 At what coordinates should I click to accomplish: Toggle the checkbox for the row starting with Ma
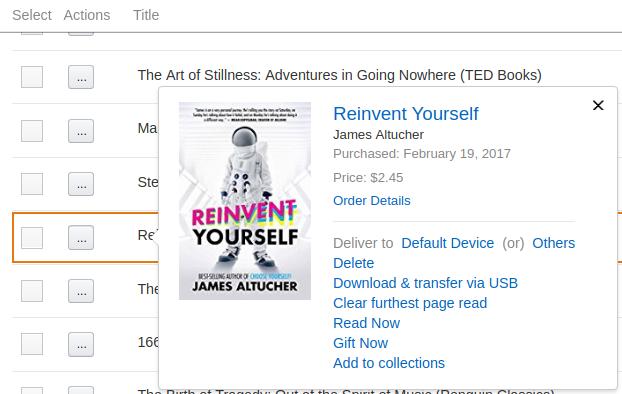(x=32, y=131)
